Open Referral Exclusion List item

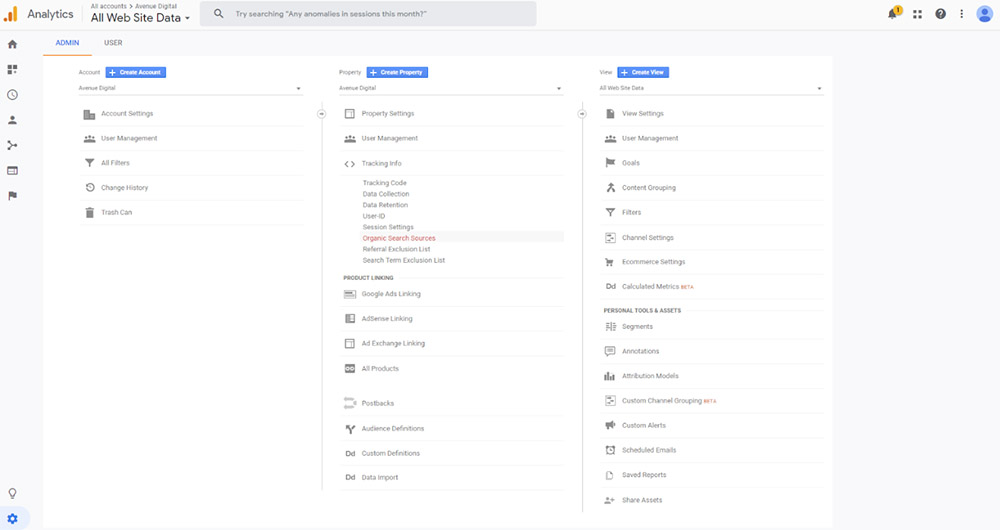click(396, 249)
